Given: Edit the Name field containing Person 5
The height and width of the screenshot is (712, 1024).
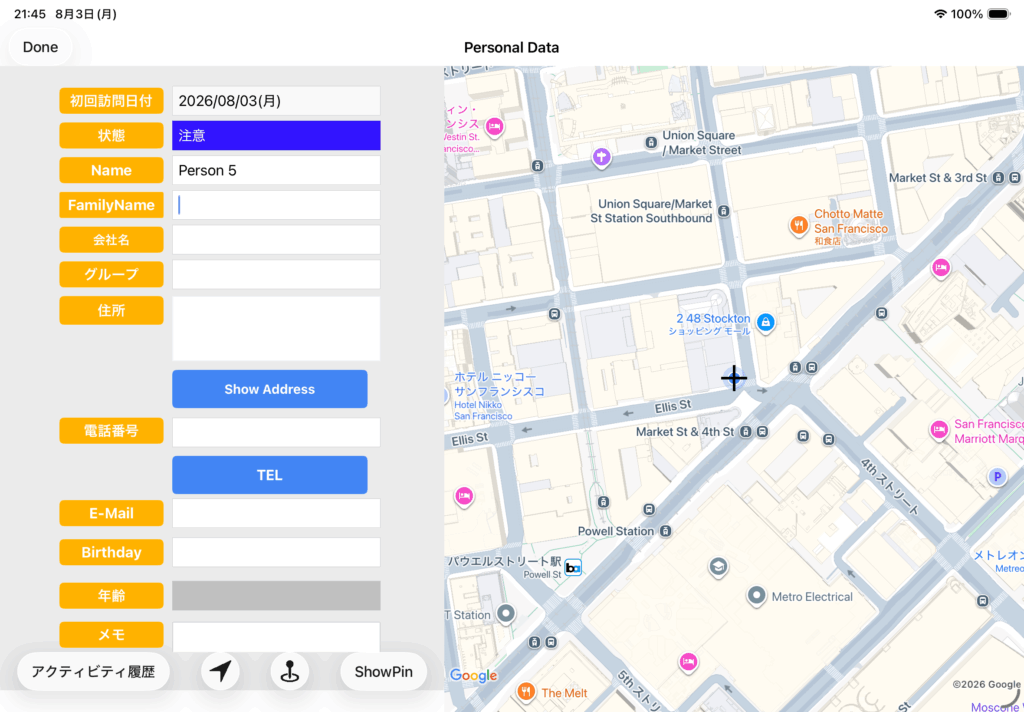Looking at the screenshot, I should pos(276,170).
